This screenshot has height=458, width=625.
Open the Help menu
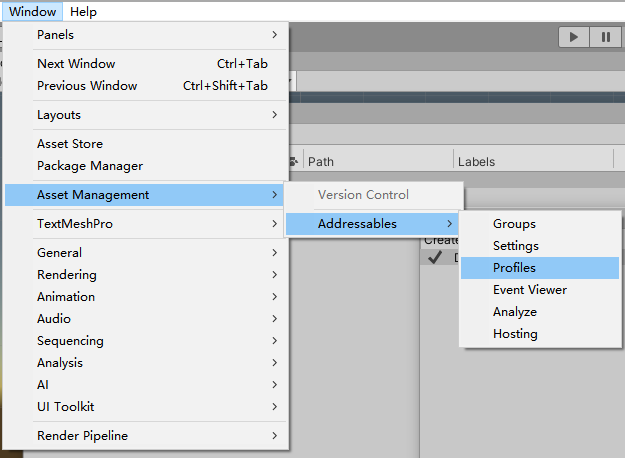[x=83, y=12]
